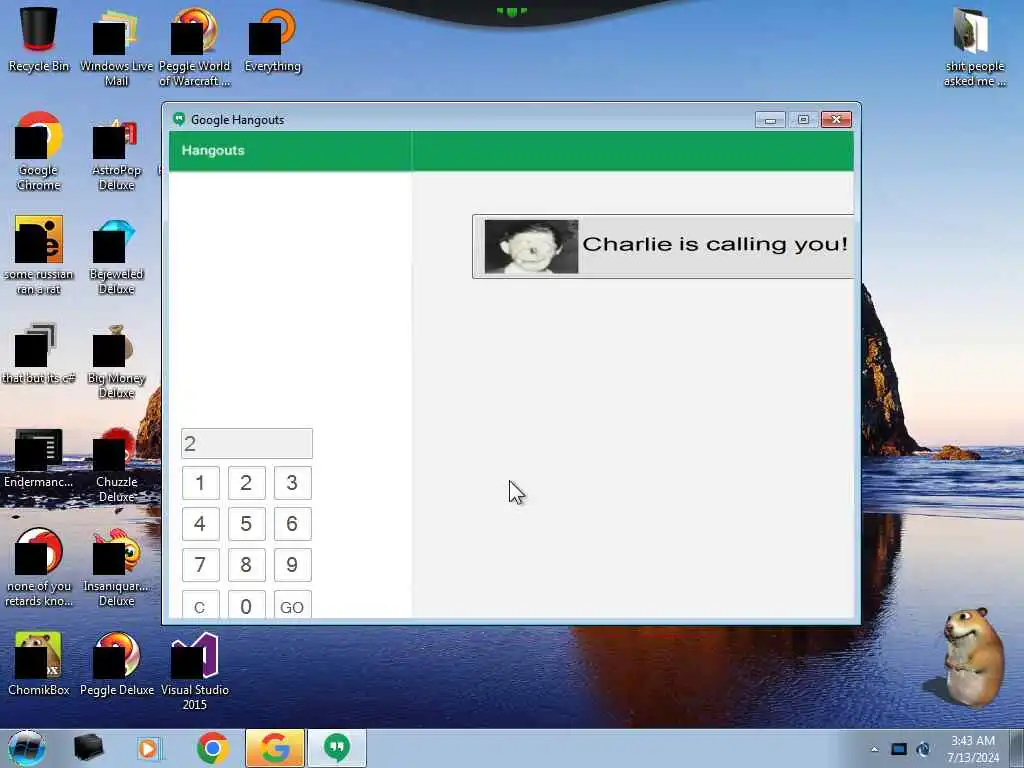Dial digit 1 on the keypad
1024x768 pixels.
(x=200, y=483)
